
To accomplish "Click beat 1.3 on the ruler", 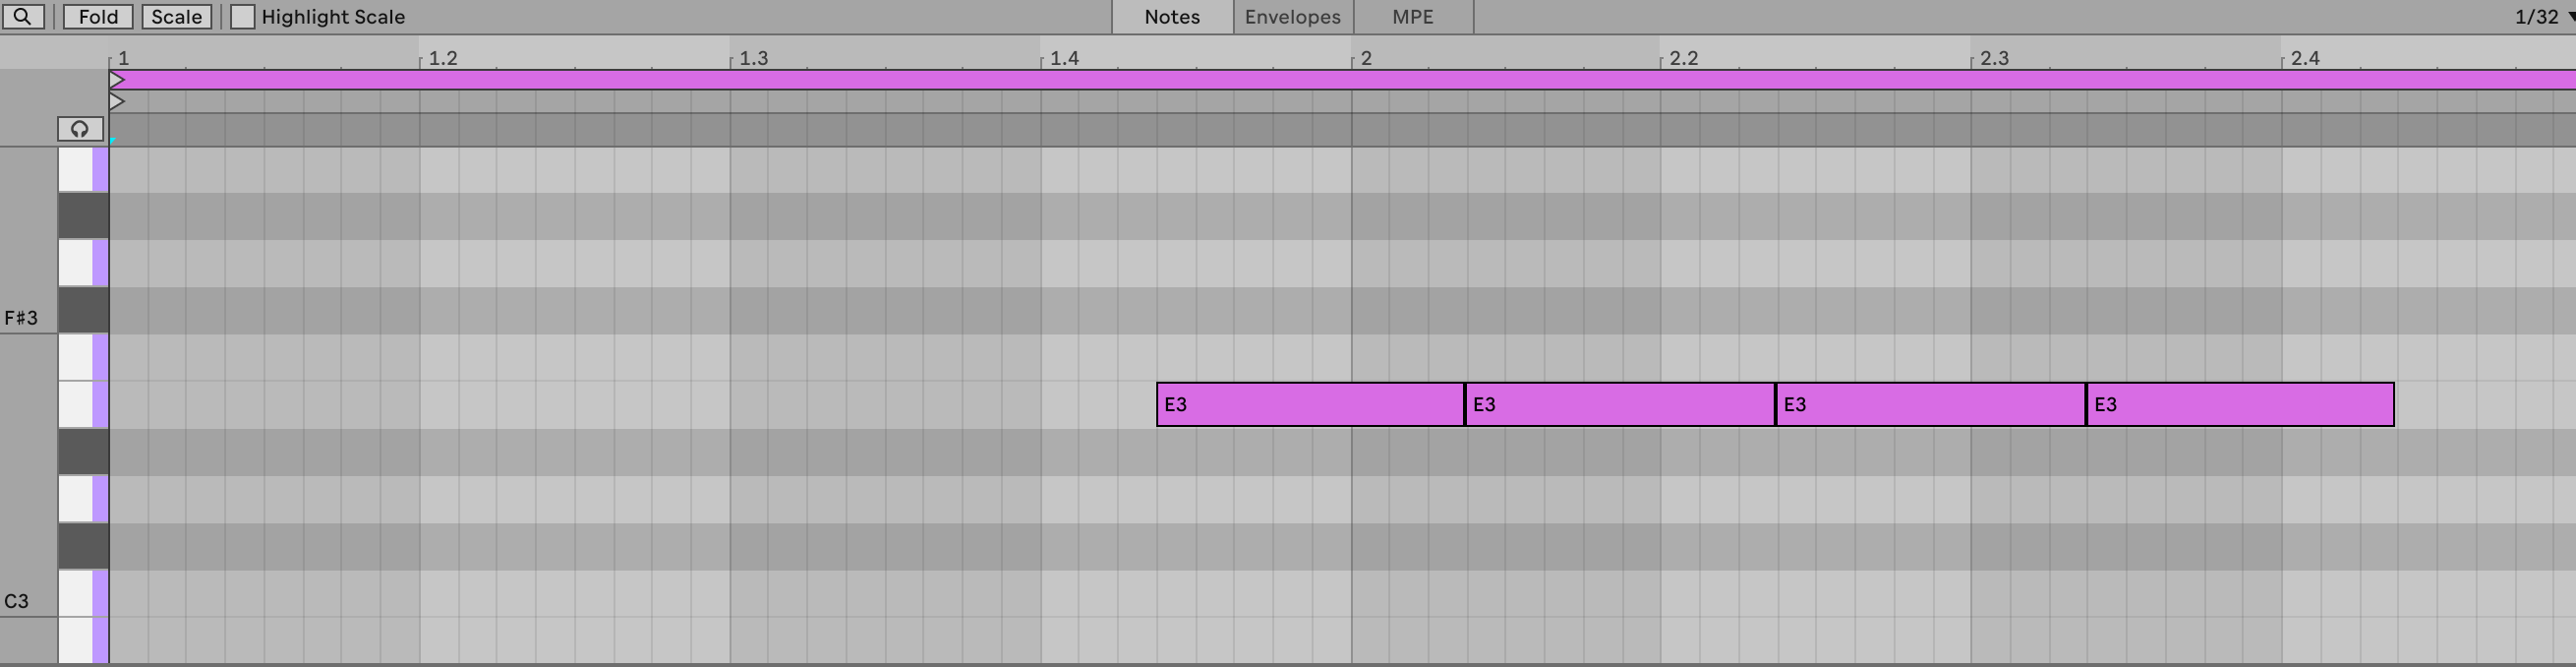I will pos(753,58).
